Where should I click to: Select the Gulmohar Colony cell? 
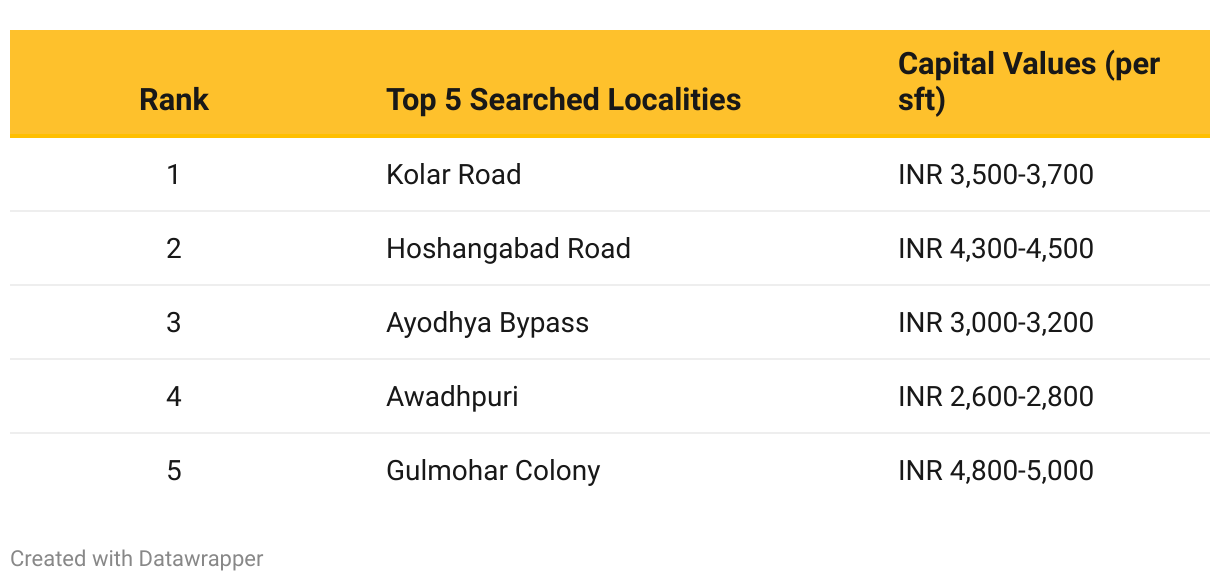point(493,470)
